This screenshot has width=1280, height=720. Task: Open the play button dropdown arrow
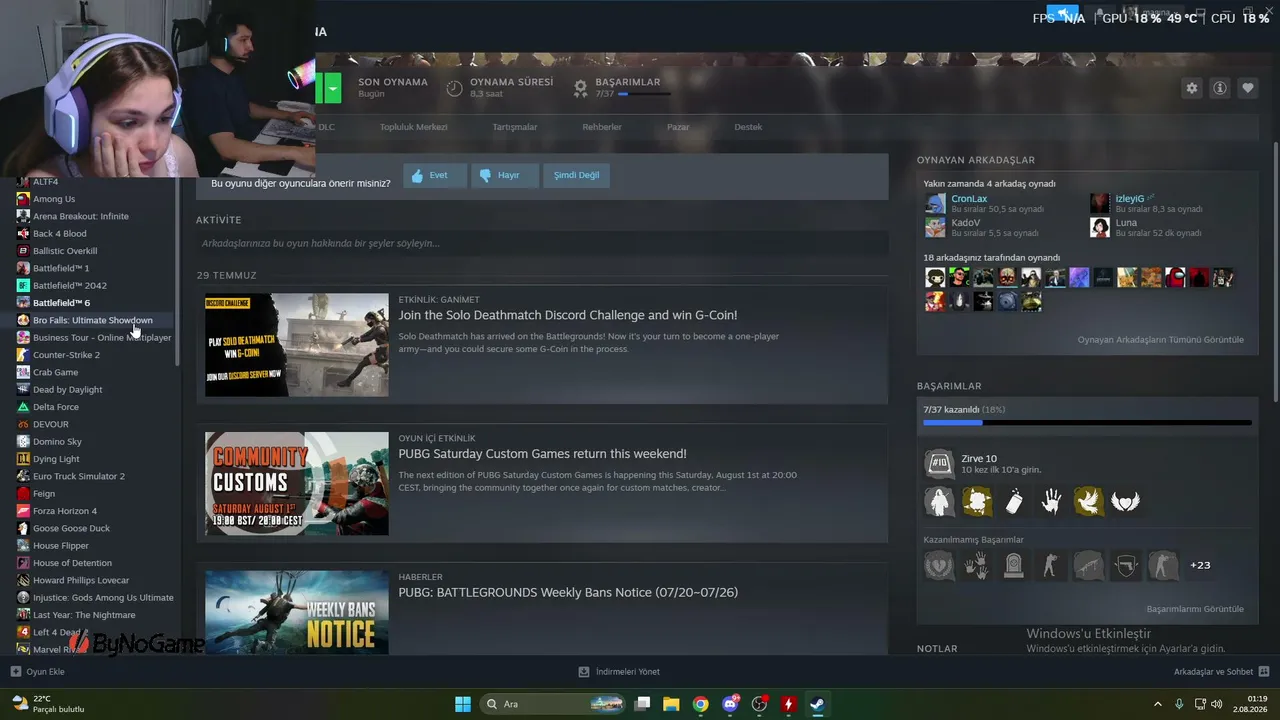pyautogui.click(x=332, y=88)
